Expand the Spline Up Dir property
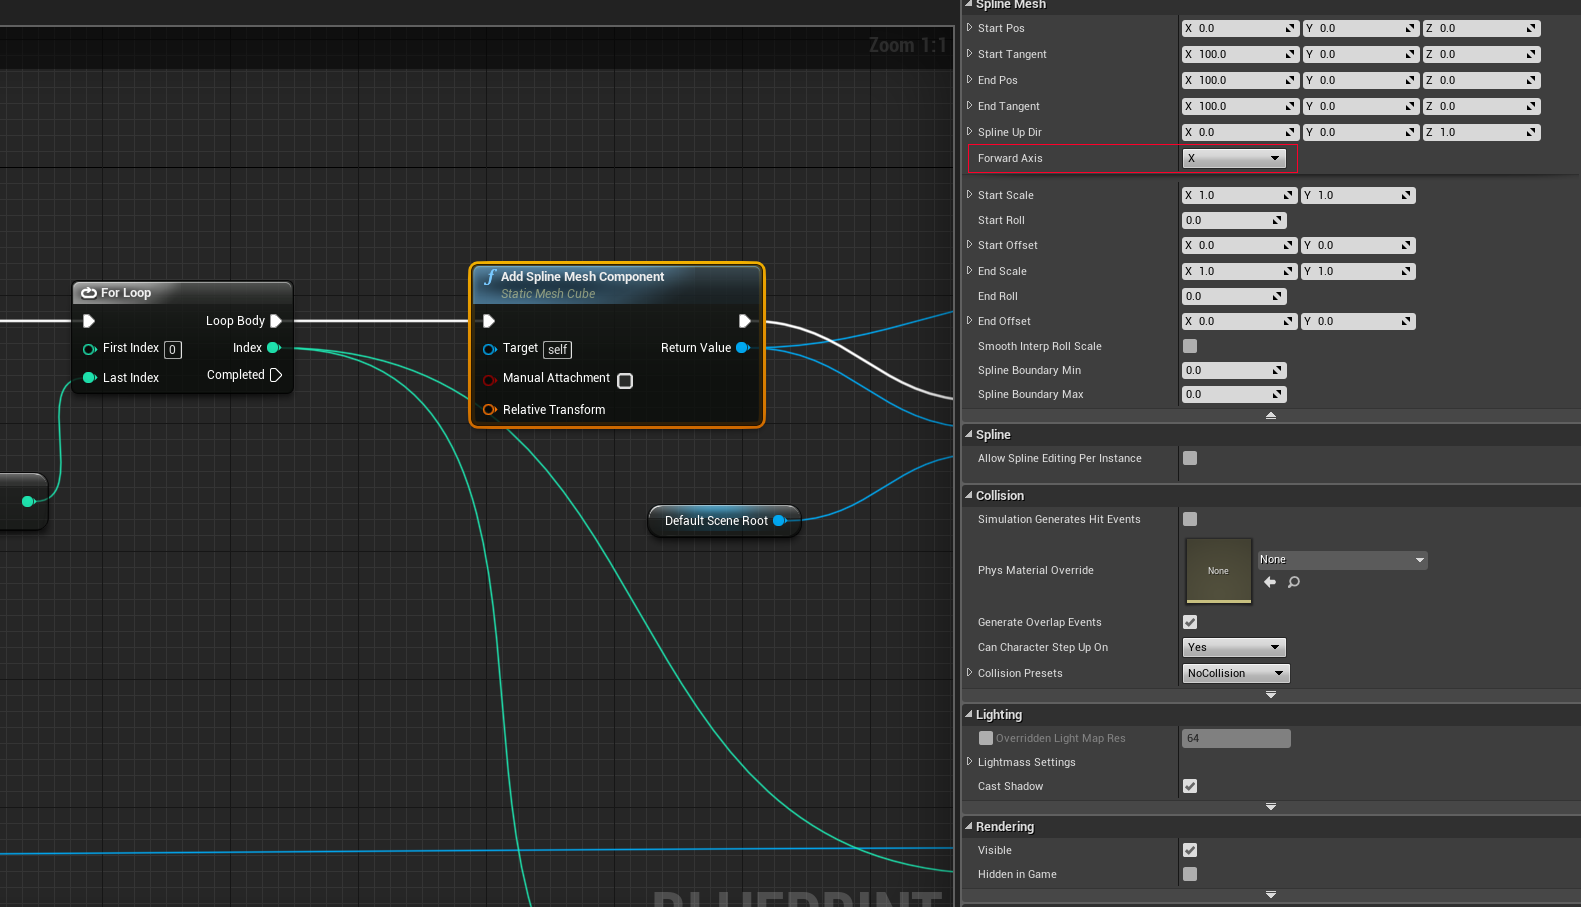The height and width of the screenshot is (907, 1581). pos(969,132)
